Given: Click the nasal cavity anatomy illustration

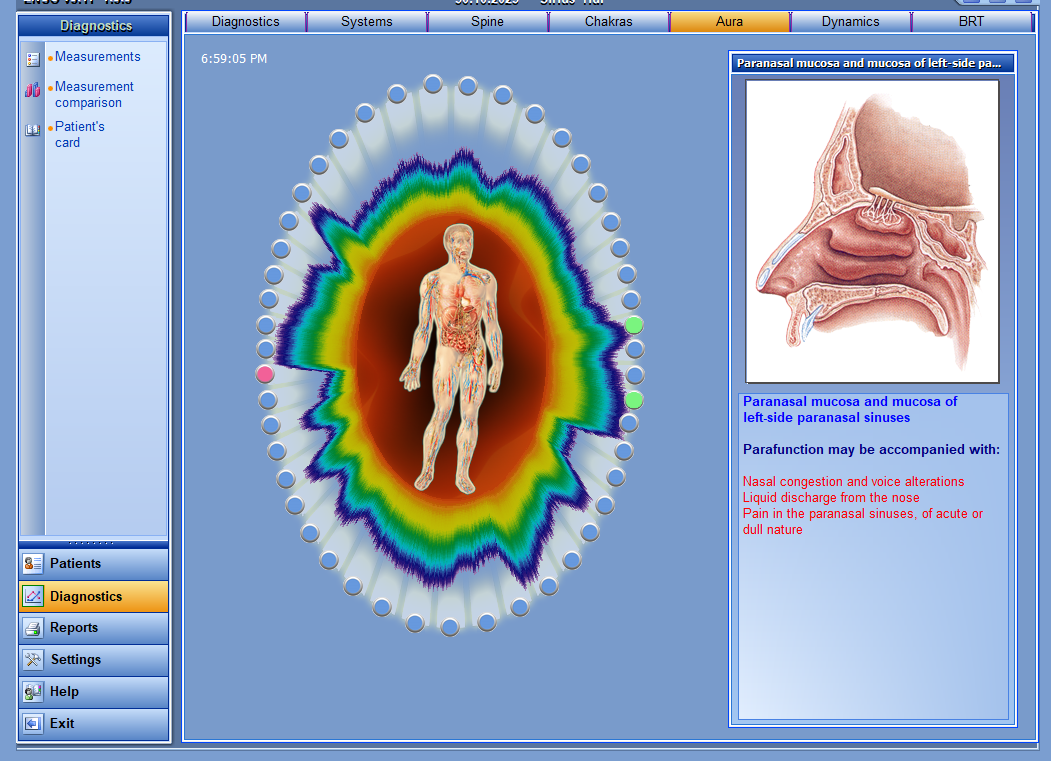Looking at the screenshot, I should pyautogui.click(x=872, y=231).
